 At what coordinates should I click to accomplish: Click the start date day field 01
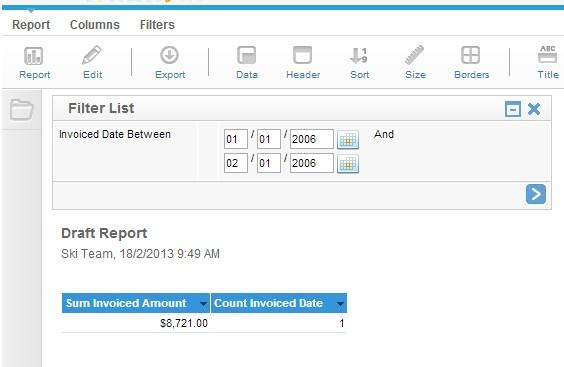(x=236, y=139)
